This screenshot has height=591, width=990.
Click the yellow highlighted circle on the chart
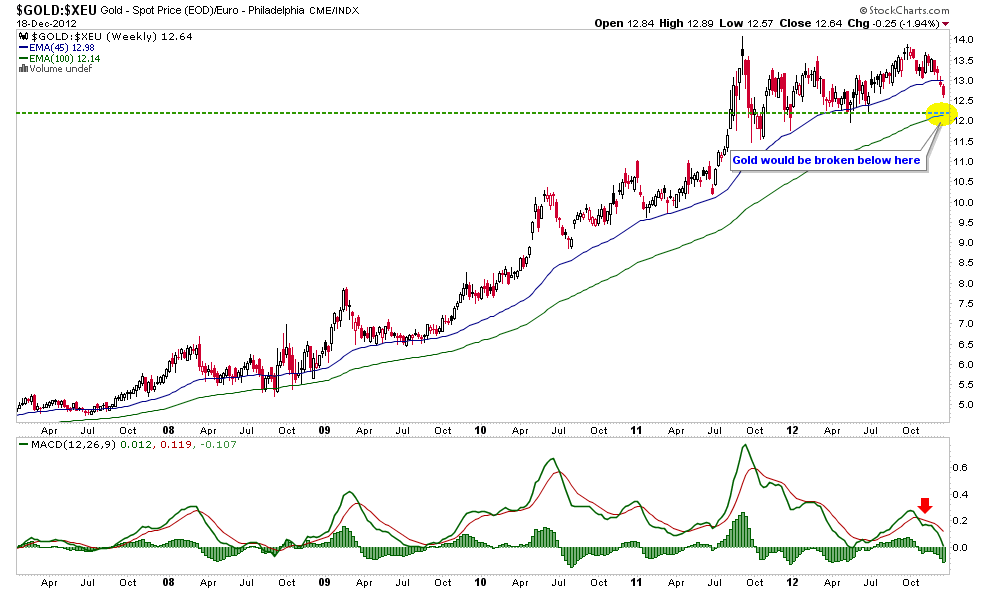coord(940,115)
